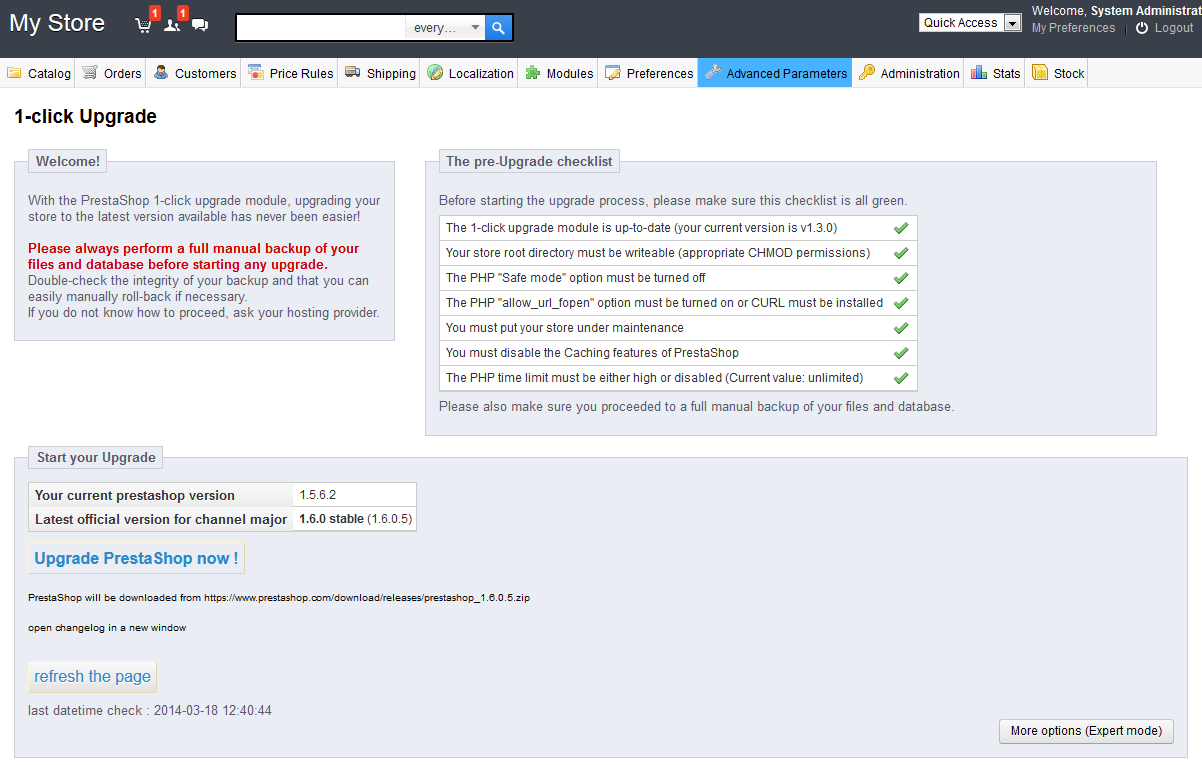
Task: Open changelog in a new window link
Action: pyautogui.click(x=107, y=628)
